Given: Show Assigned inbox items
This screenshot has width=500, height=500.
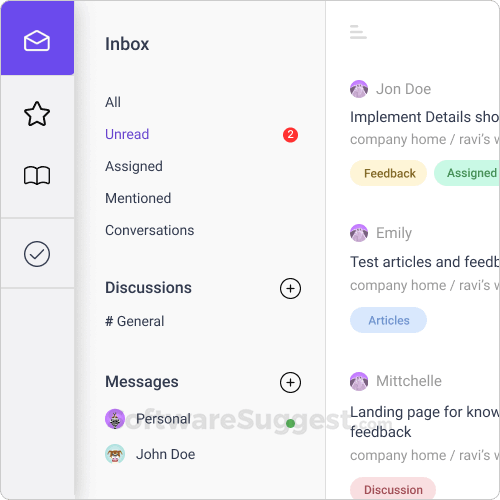Looking at the screenshot, I should [134, 166].
